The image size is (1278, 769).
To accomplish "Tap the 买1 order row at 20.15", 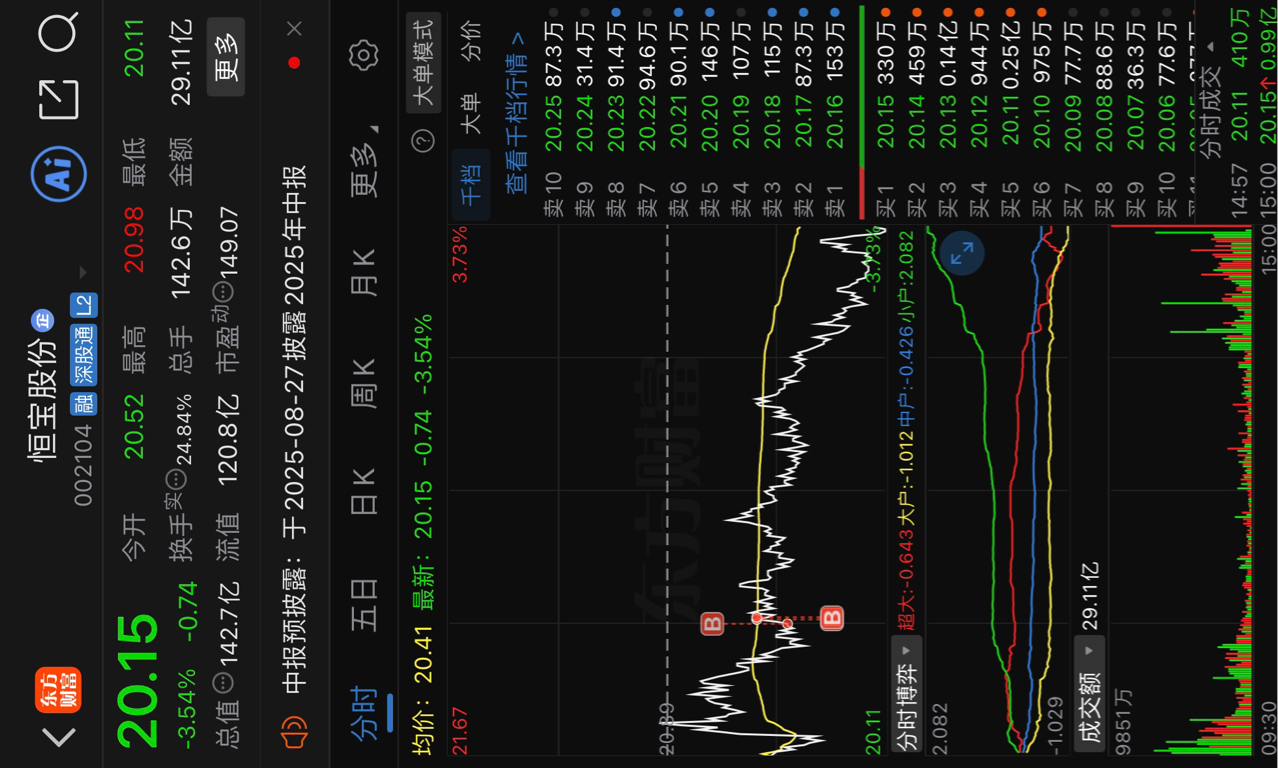I will point(886,113).
